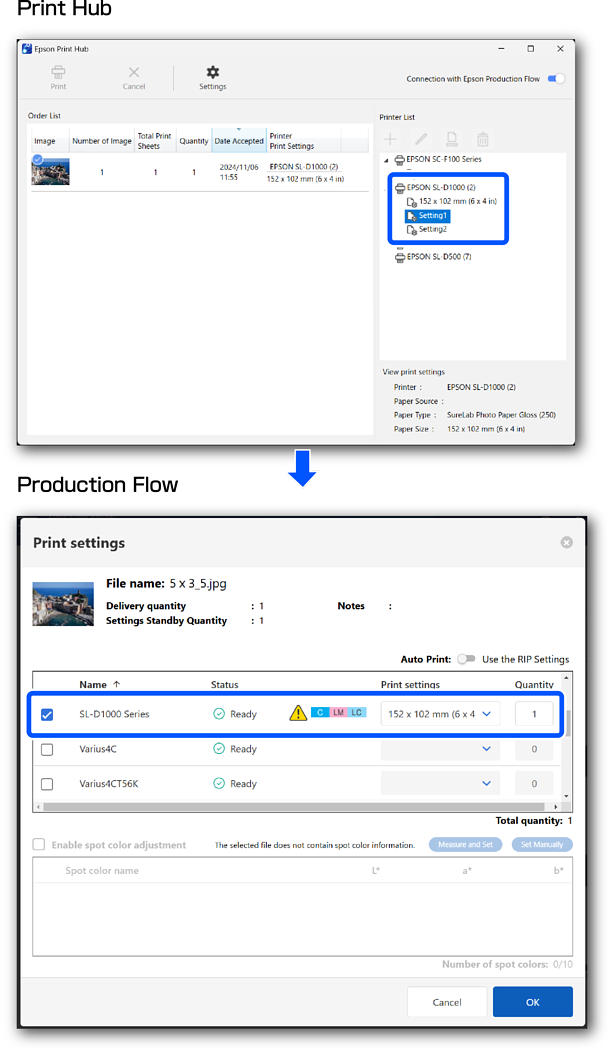Click the Cancel X icon in toolbar
612x1053 pixels.
click(x=134, y=76)
